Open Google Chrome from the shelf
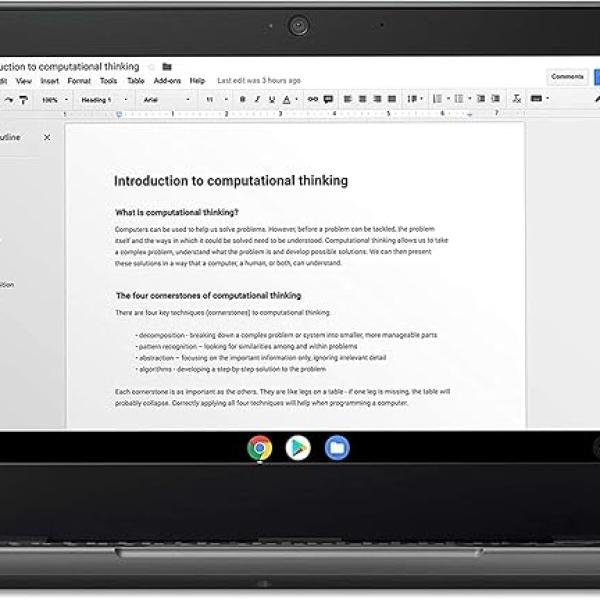This screenshot has width=600, height=600. pos(259,448)
